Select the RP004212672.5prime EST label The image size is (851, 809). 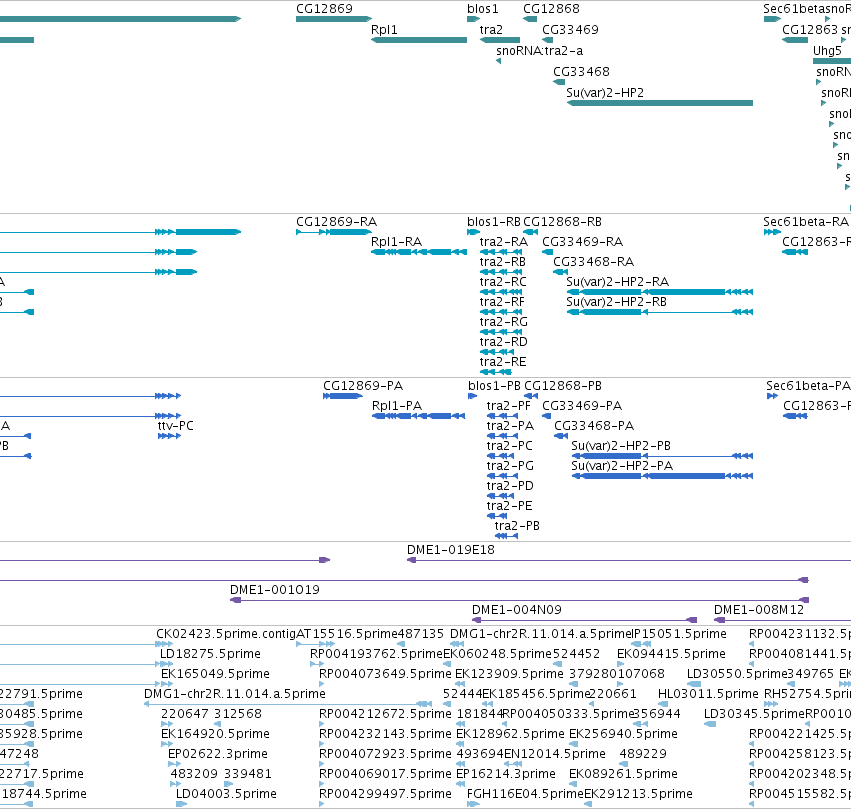385,714
